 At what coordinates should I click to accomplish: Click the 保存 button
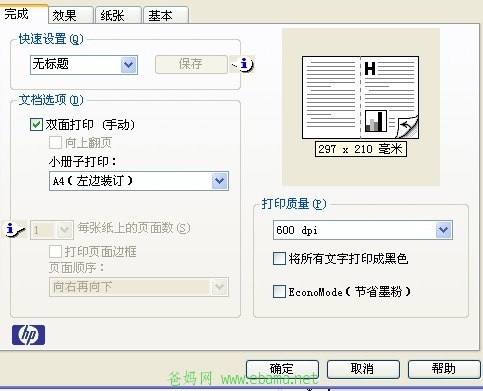click(x=191, y=64)
